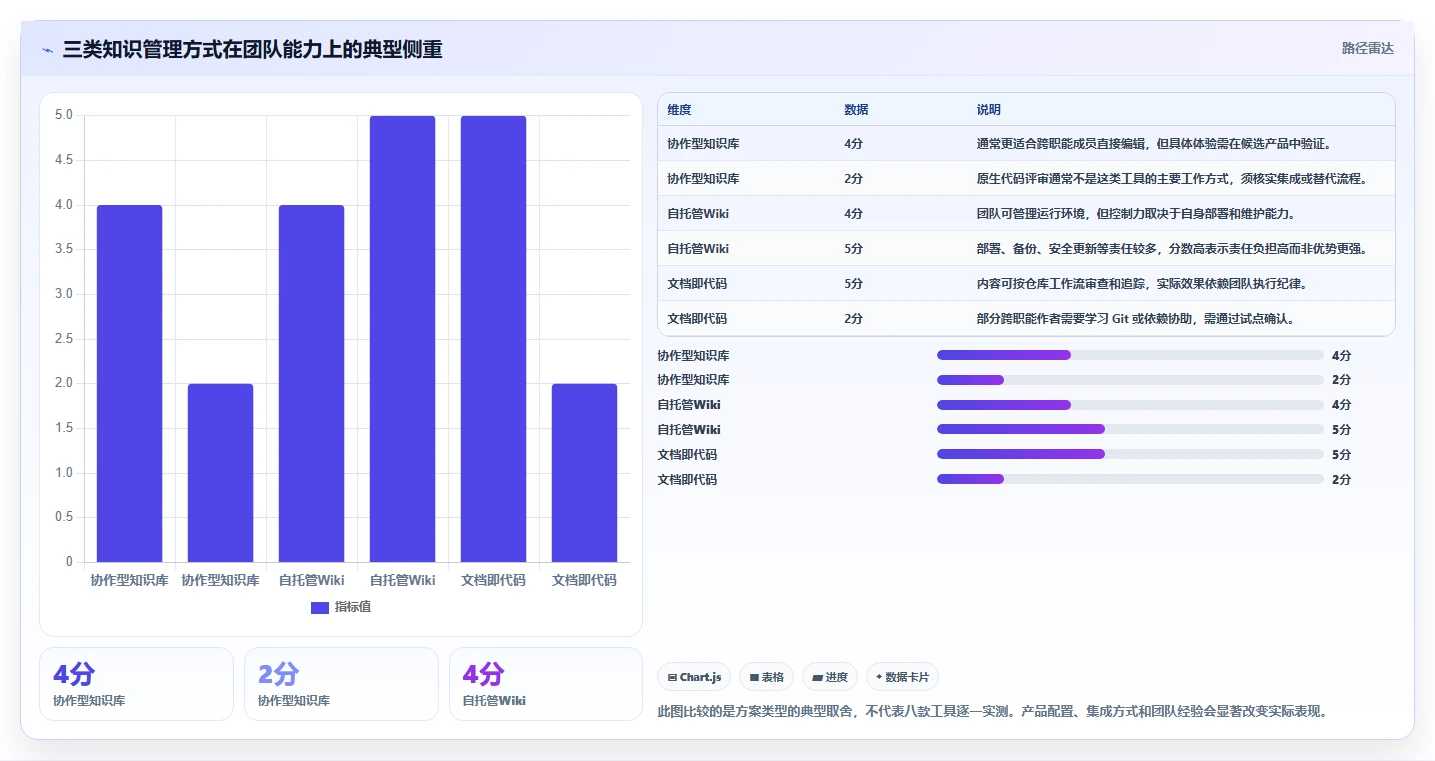Click the 协作型知识库 4分 progress bar
This screenshot has height=761, width=1435.
(1130, 355)
